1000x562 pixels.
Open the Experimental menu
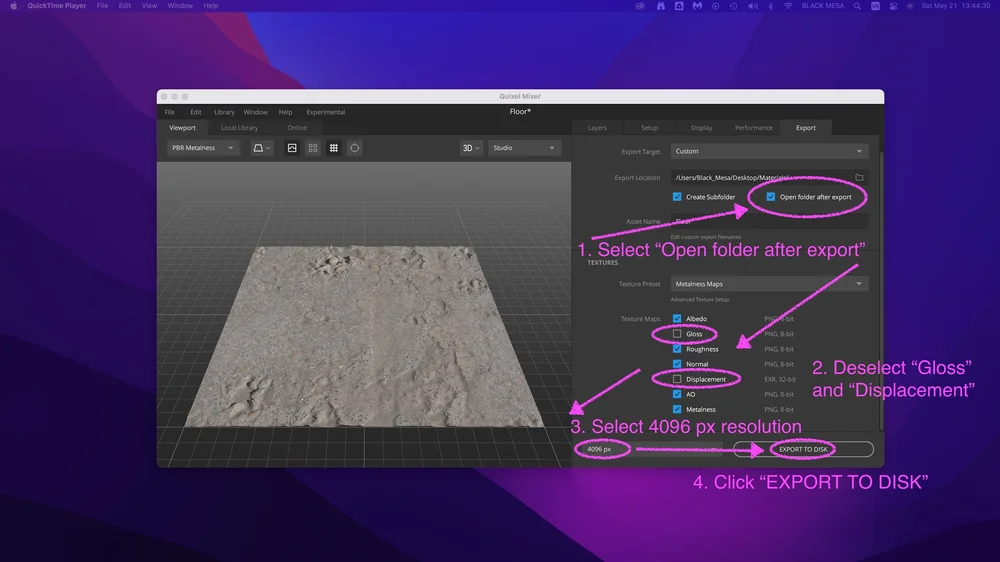325,112
